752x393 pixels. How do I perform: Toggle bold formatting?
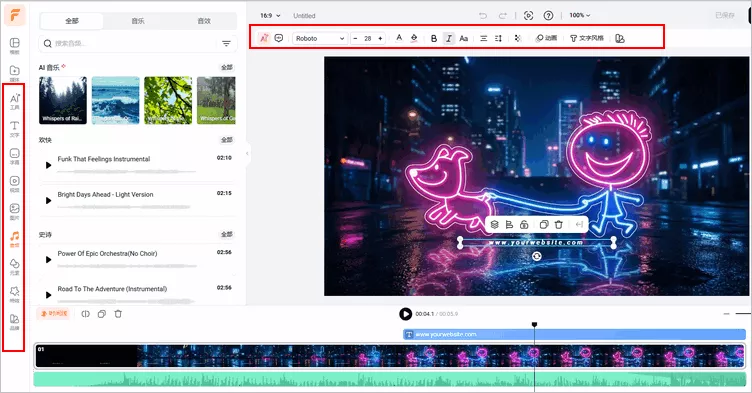coord(434,38)
